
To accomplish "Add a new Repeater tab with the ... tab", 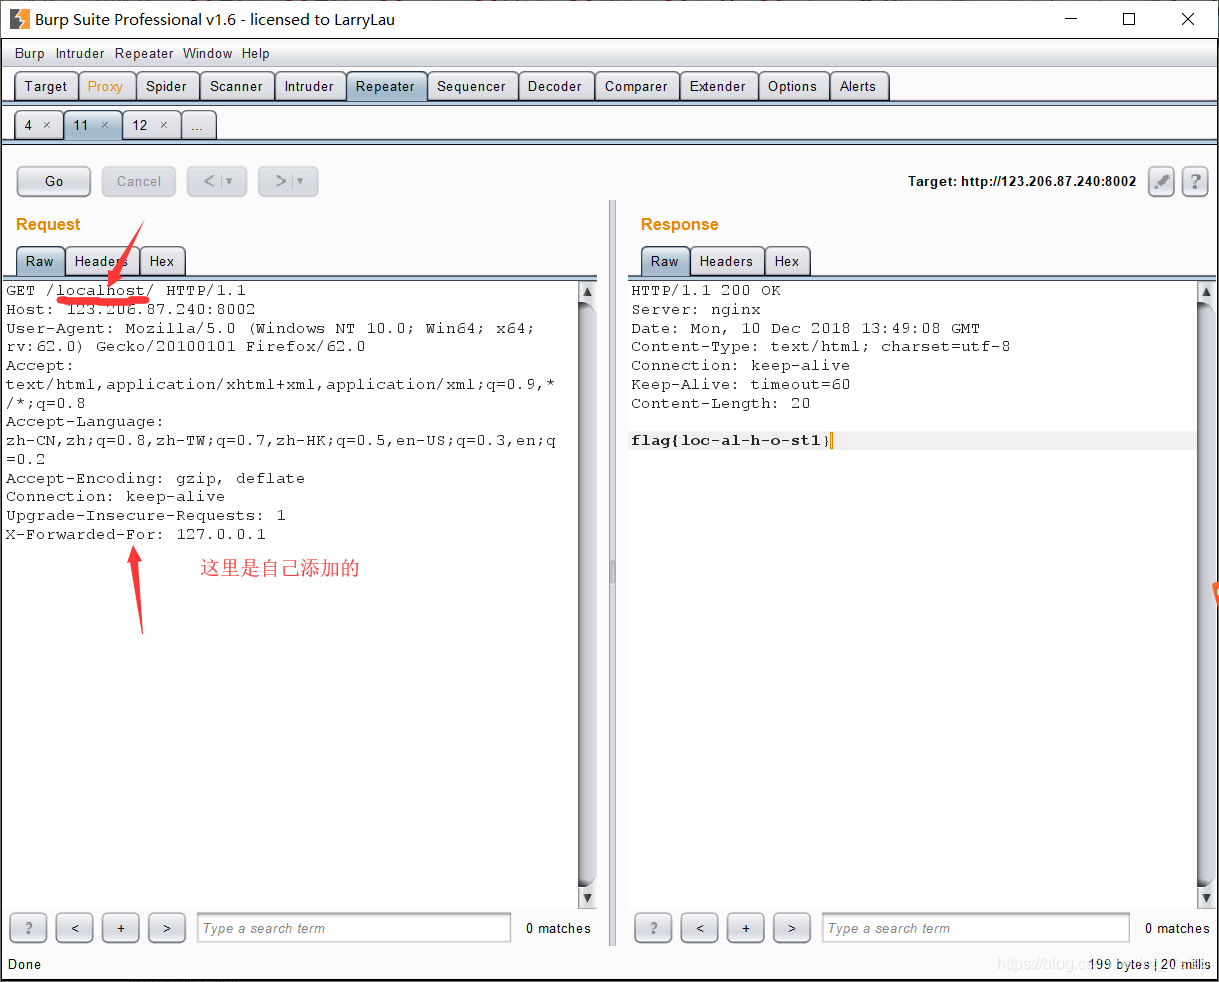I will (199, 125).
